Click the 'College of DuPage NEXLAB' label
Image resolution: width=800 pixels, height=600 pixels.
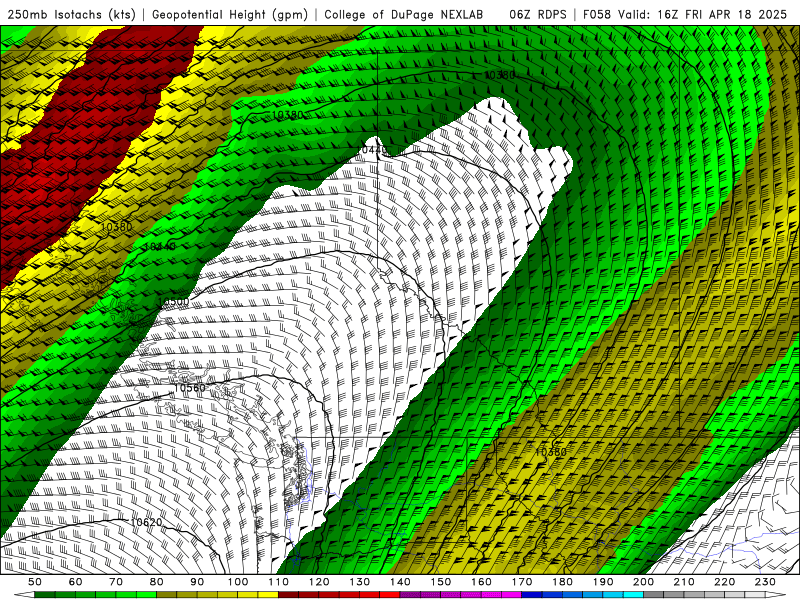click(404, 15)
